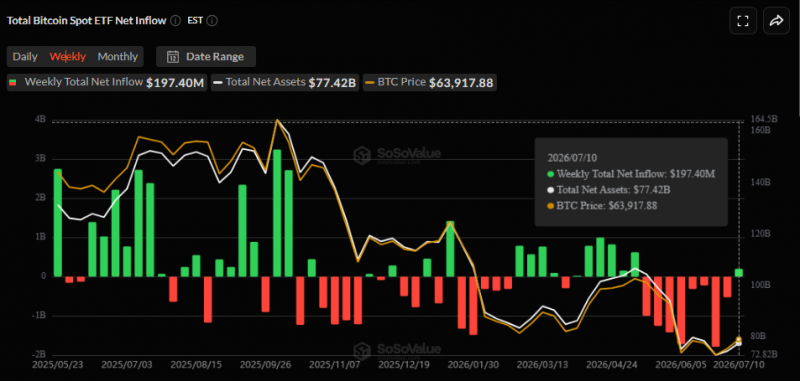Click tooltip Total Net Assets: $77.42B line

click(x=608, y=190)
